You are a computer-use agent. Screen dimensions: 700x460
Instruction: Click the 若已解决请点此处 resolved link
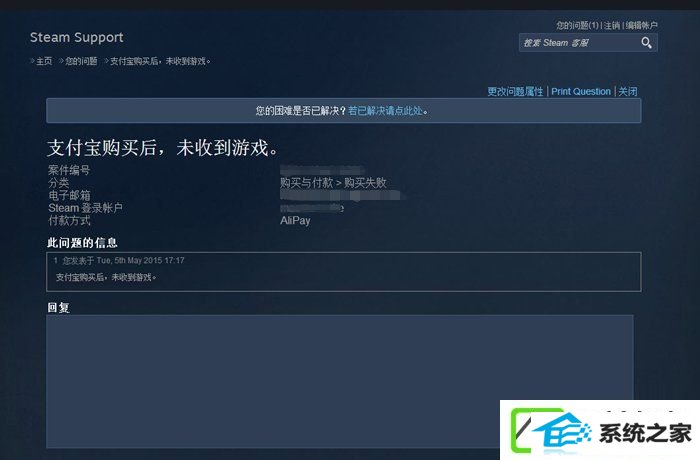coord(385,111)
